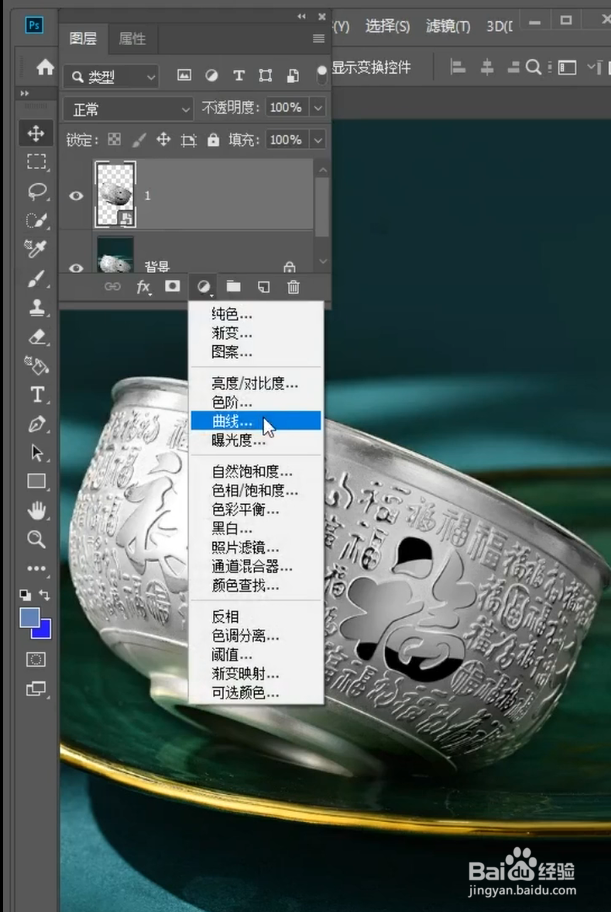Collapse the panel with double arrows
611x912 pixels.
pyautogui.click(x=301, y=16)
